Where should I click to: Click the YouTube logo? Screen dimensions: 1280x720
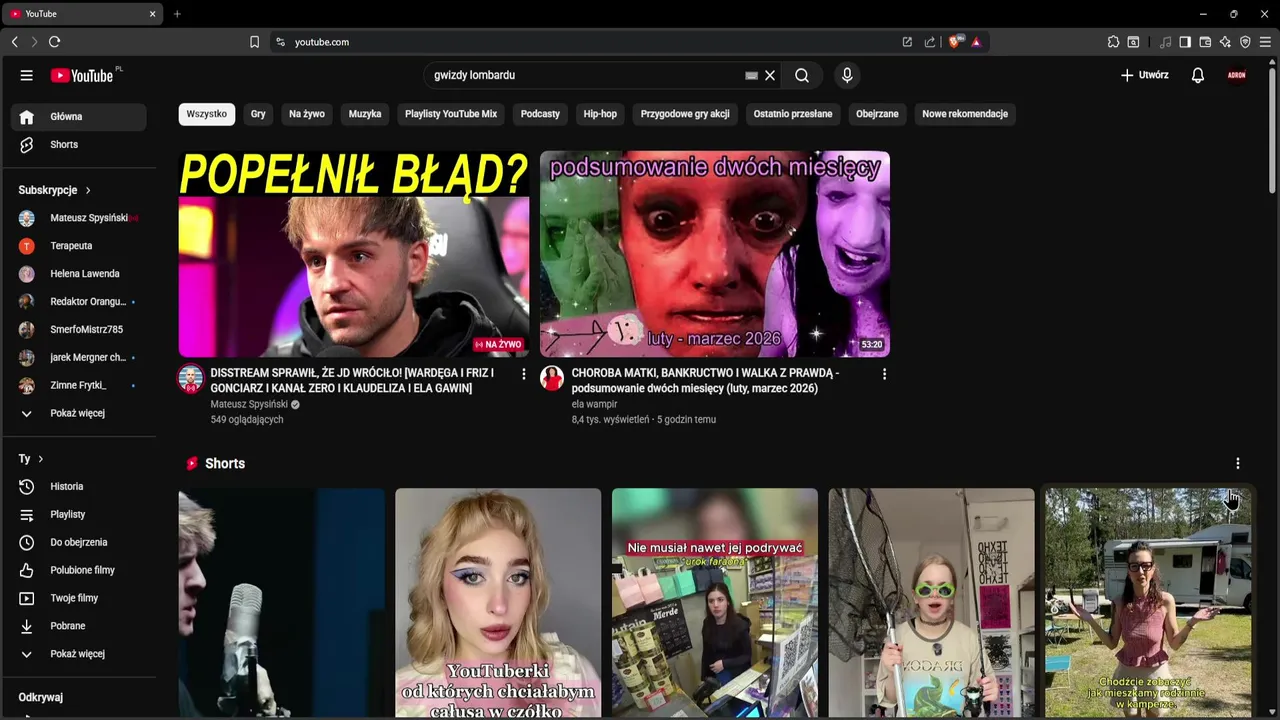pyautogui.click(x=83, y=75)
